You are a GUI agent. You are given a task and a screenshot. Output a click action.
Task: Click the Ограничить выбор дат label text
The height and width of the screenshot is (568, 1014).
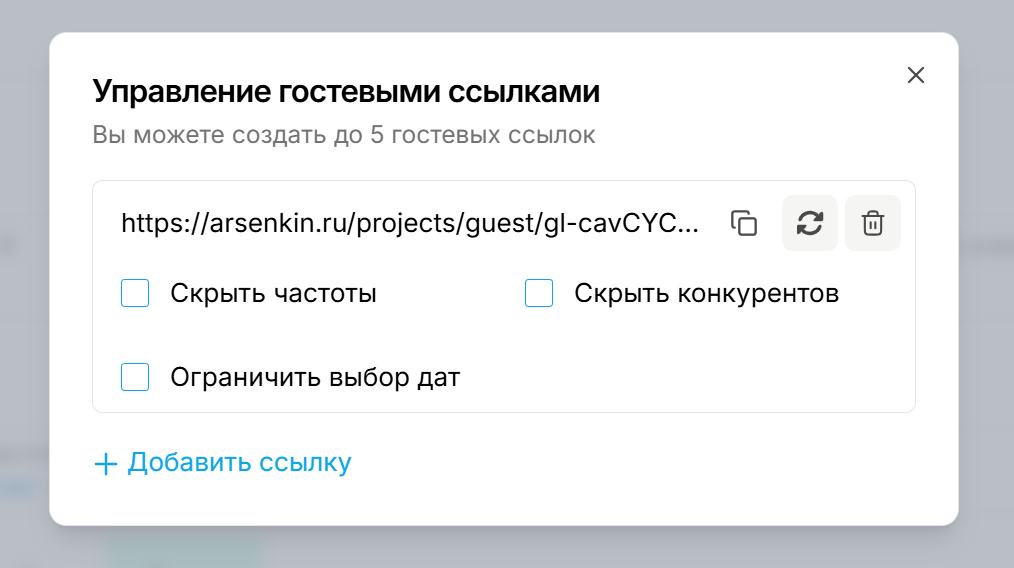coord(315,378)
